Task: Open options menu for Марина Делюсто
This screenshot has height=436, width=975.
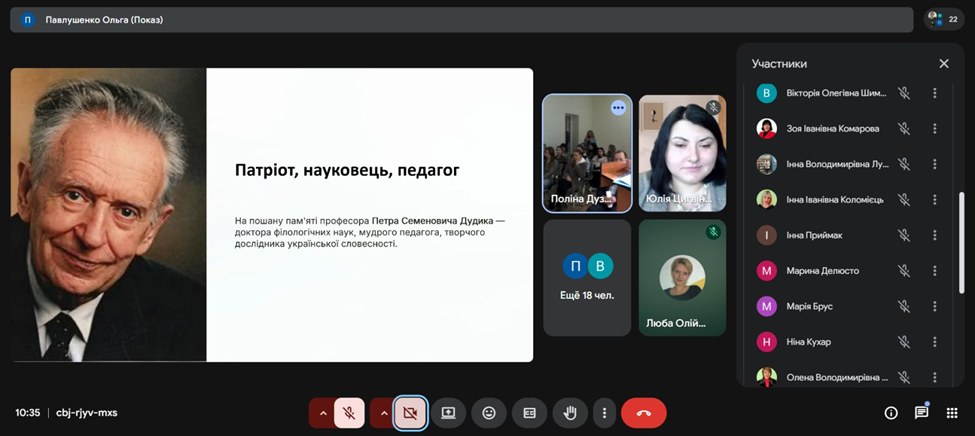Action: pyautogui.click(x=935, y=270)
